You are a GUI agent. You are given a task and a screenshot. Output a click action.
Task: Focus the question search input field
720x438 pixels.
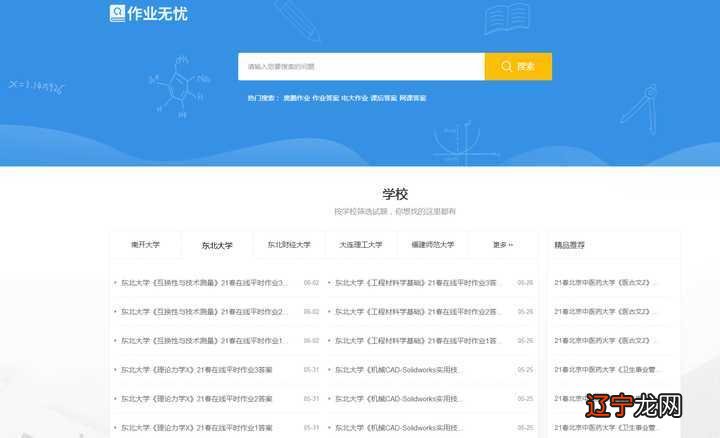click(361, 67)
